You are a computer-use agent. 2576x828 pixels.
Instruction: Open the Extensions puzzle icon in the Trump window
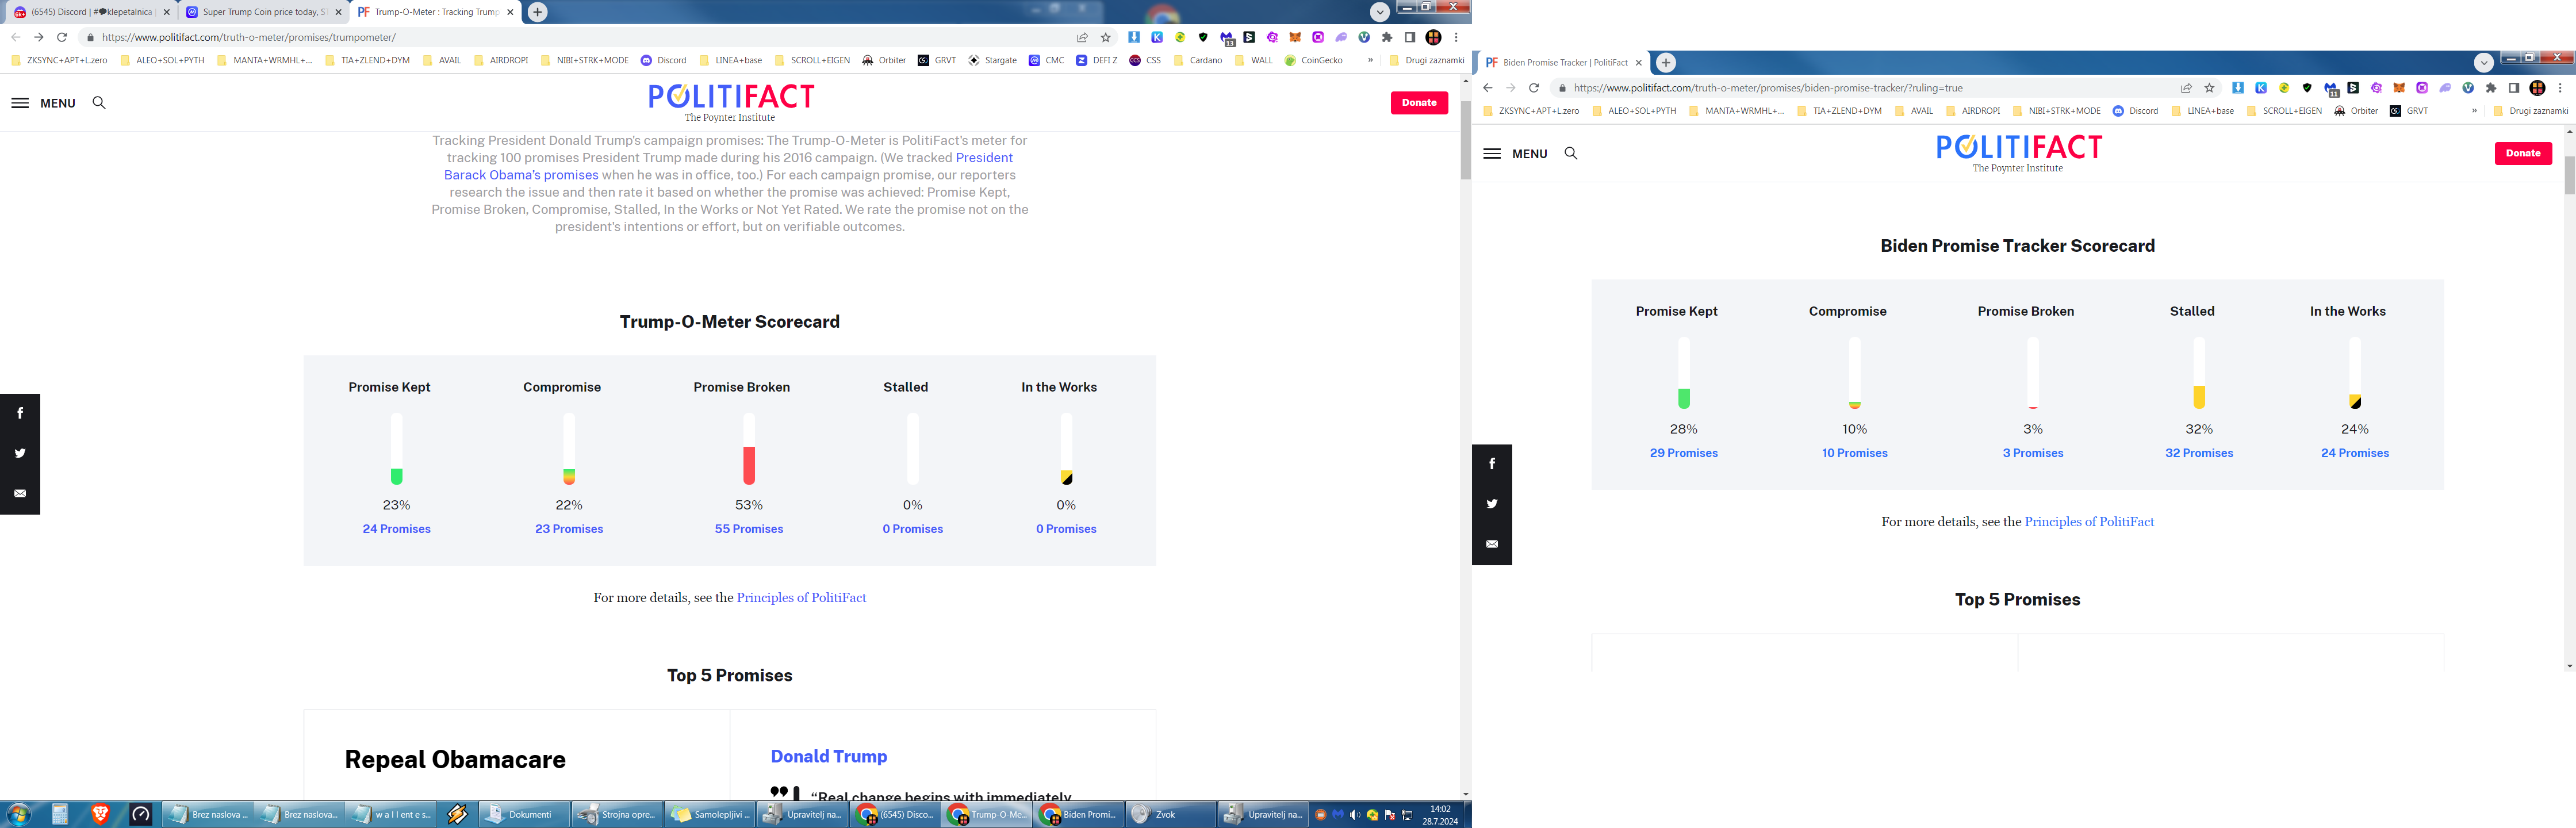pyautogui.click(x=1387, y=37)
